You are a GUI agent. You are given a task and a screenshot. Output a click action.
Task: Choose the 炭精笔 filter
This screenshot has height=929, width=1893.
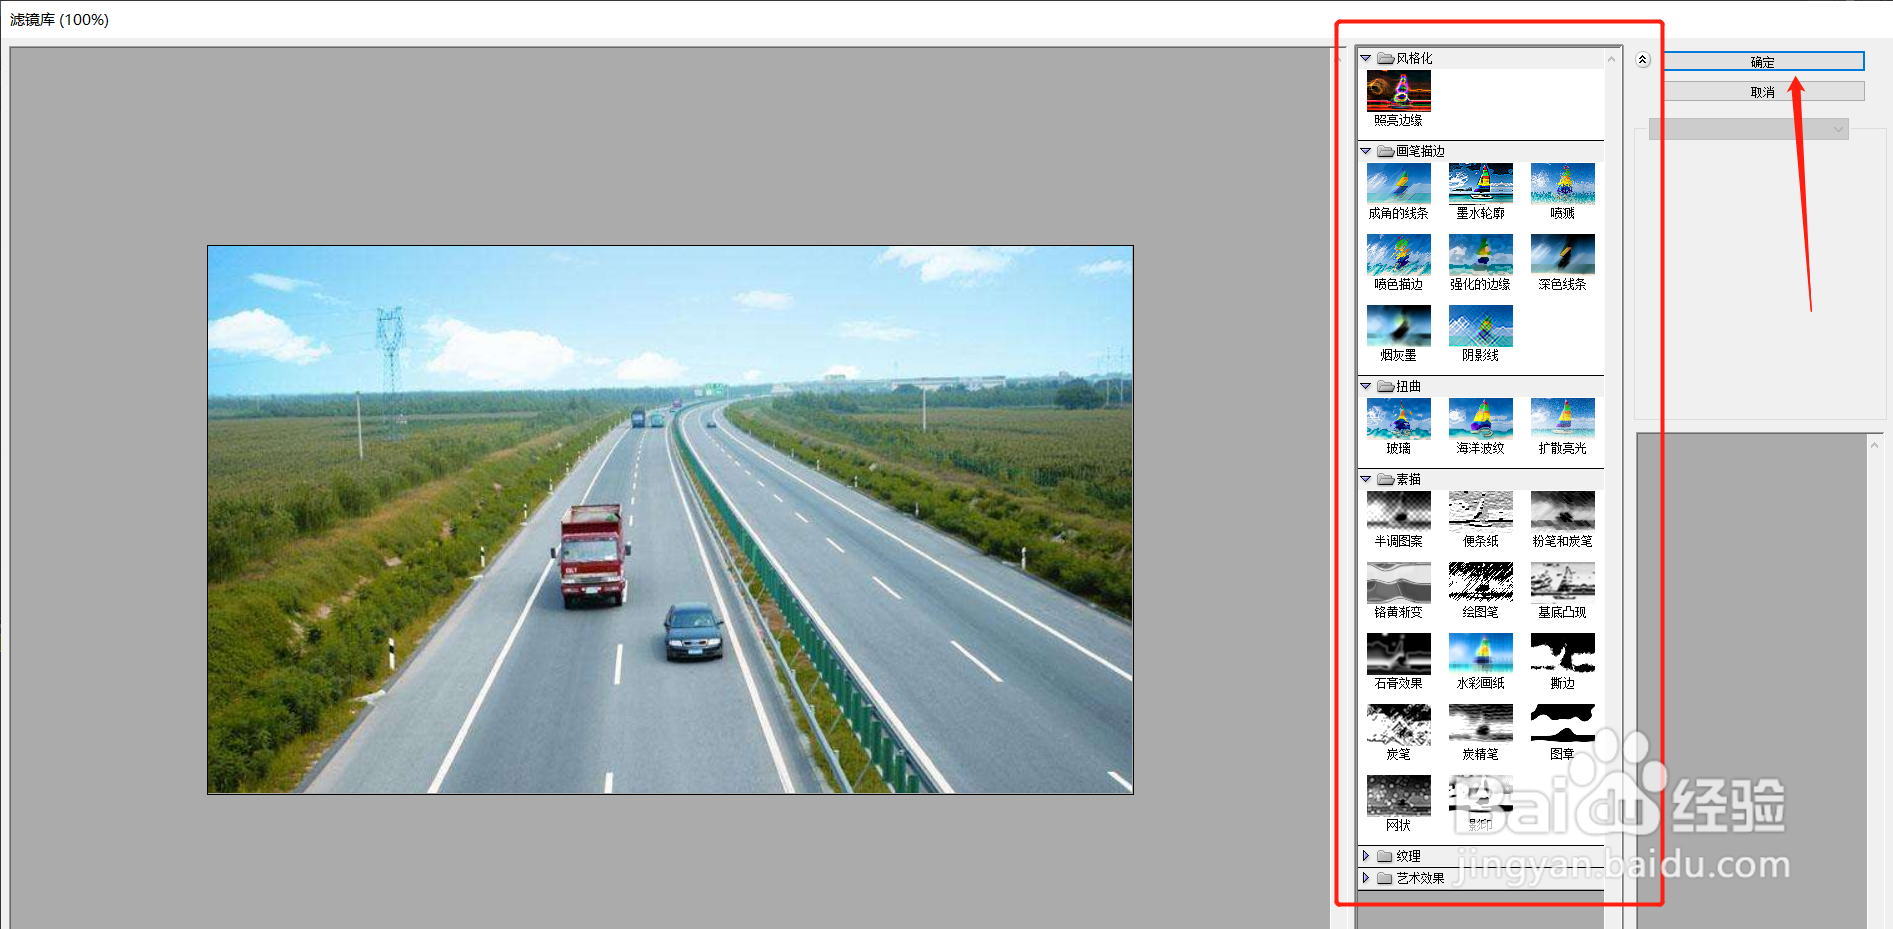point(1480,725)
